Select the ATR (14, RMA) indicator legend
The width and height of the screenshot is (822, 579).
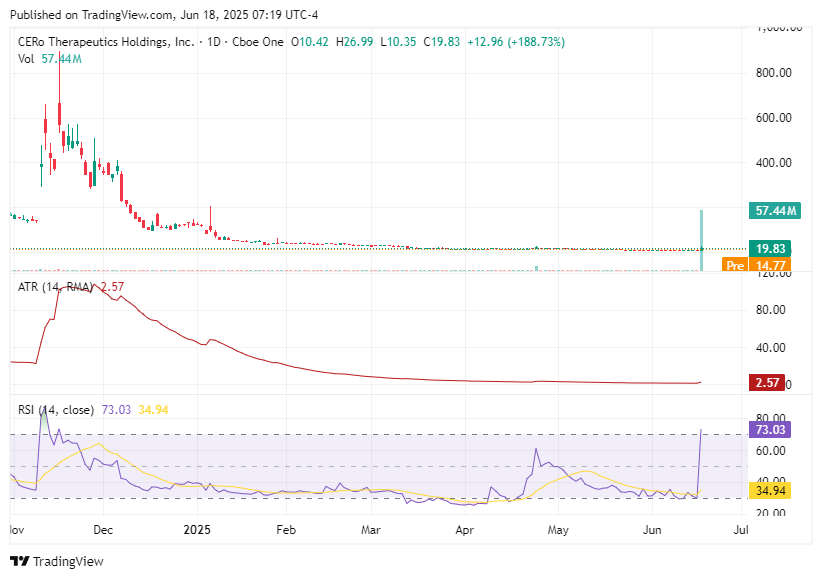coord(56,286)
